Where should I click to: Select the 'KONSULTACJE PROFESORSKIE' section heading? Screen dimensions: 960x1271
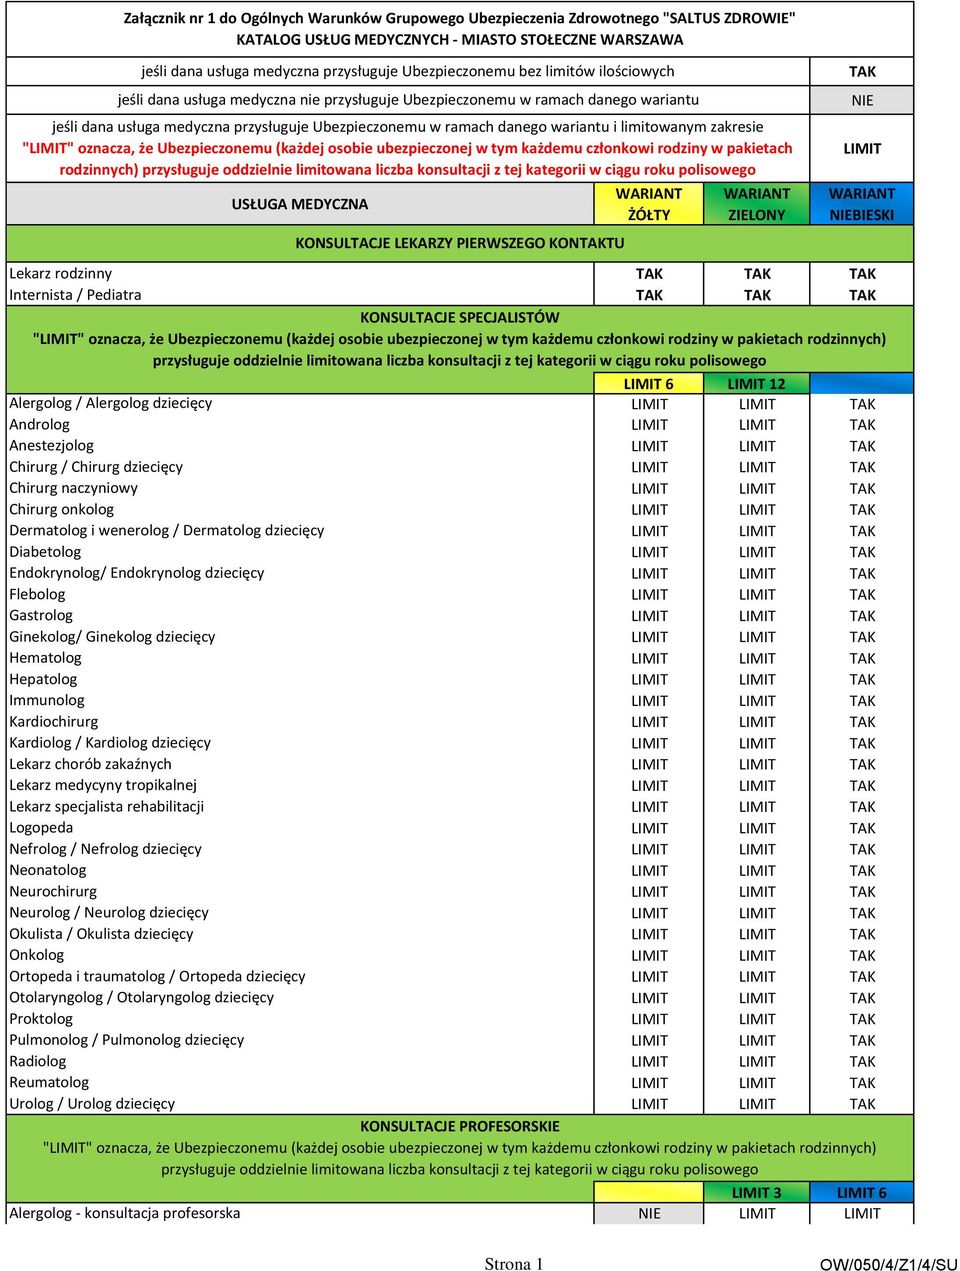(x=460, y=1126)
